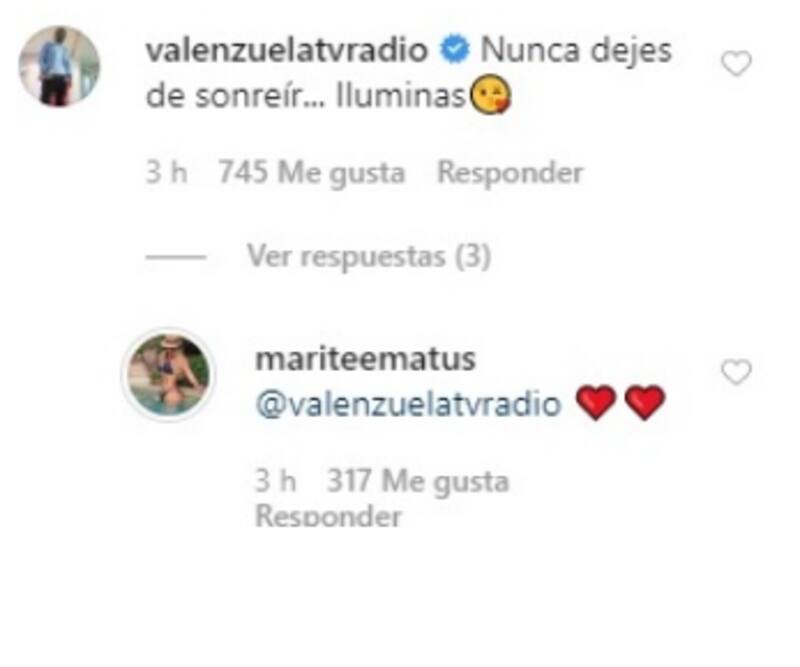Click the mariteematus username
800x667 pixels.
(x=365, y=359)
